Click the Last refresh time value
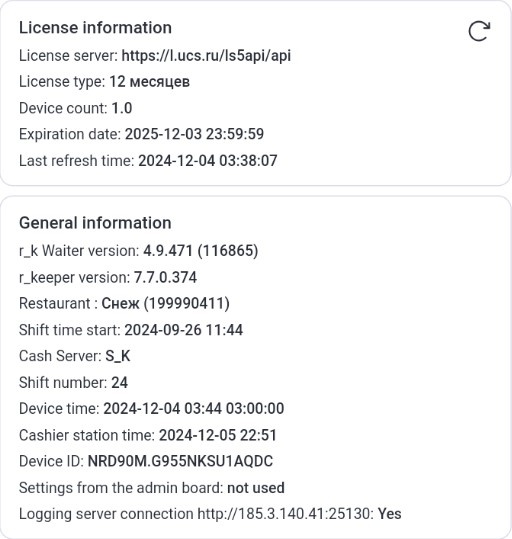Viewport: 512px width, 539px height. point(208,161)
